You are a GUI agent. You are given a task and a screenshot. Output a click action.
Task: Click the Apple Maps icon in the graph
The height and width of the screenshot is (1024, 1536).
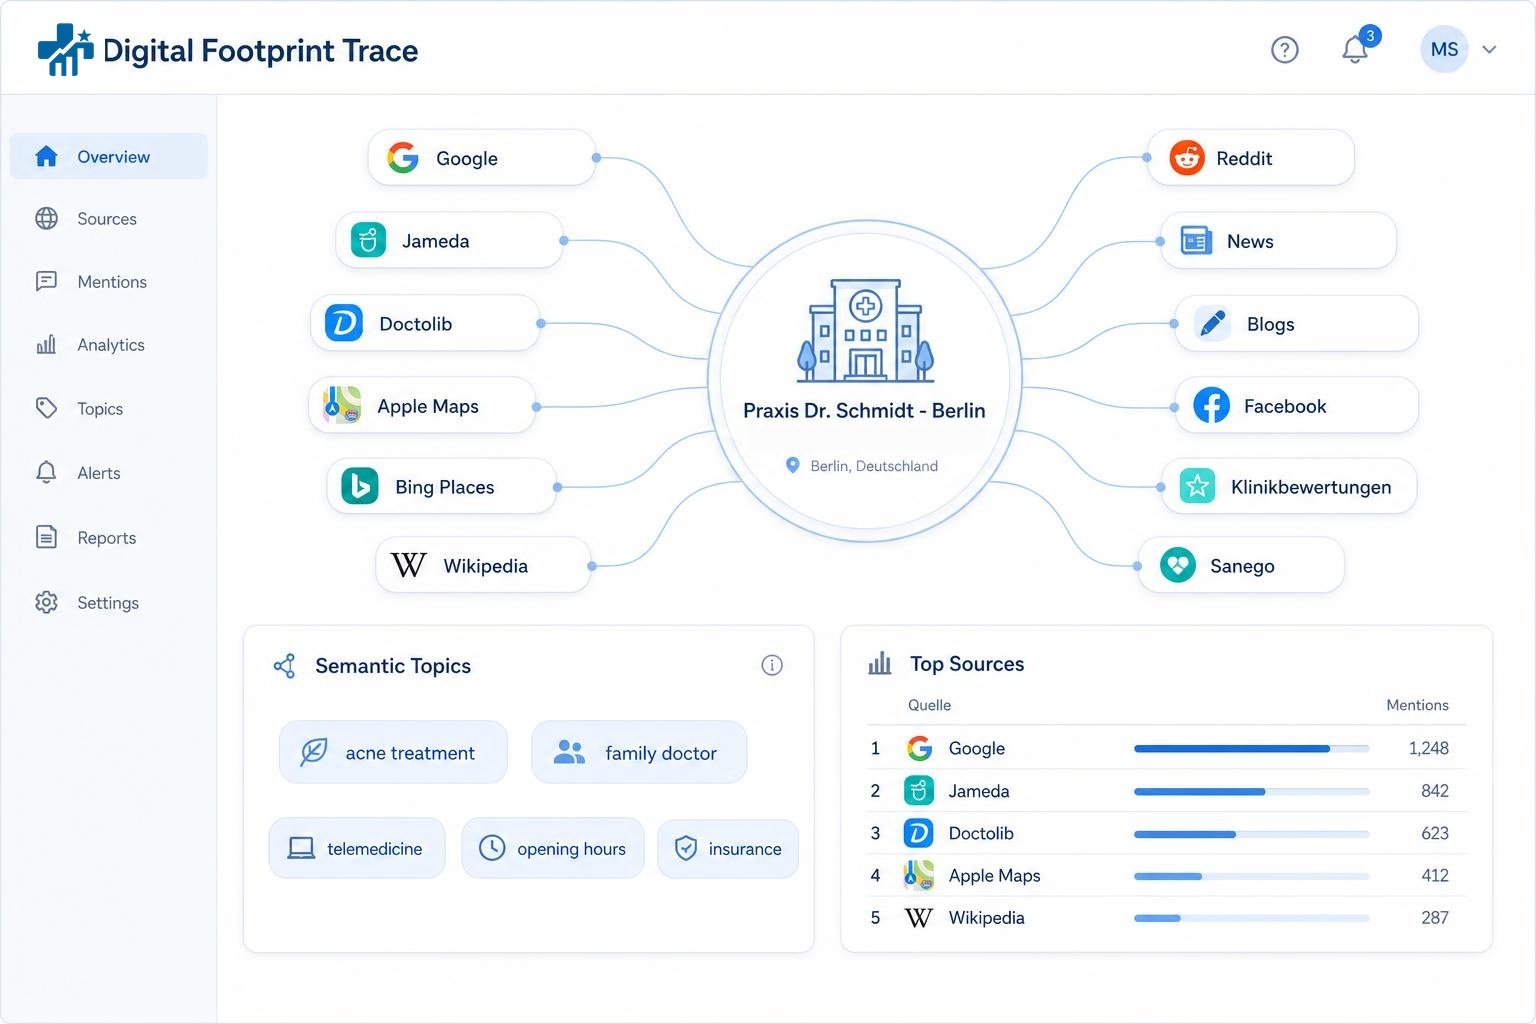pyautogui.click(x=342, y=406)
